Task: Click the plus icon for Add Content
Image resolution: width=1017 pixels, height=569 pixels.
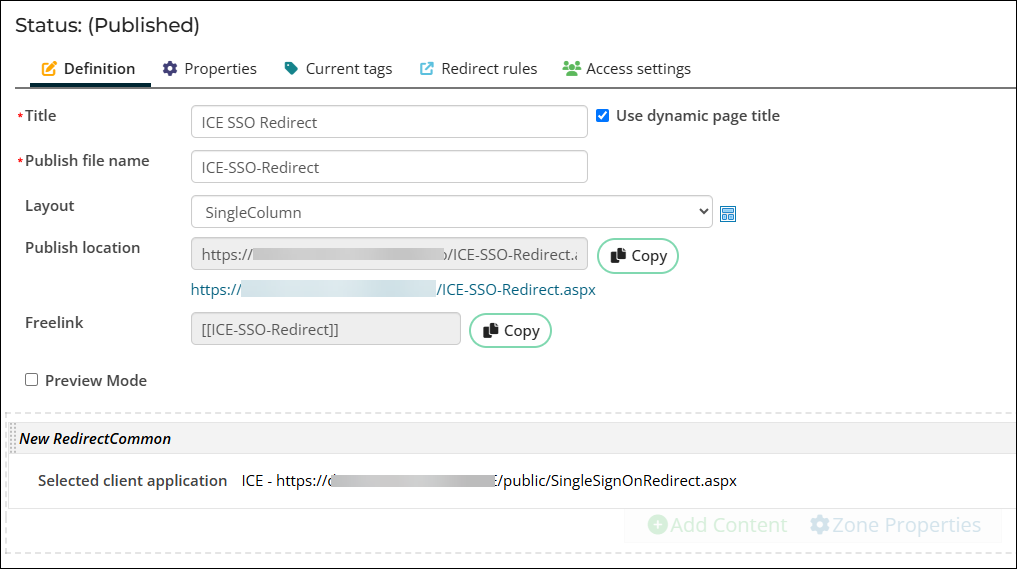Action: point(657,525)
